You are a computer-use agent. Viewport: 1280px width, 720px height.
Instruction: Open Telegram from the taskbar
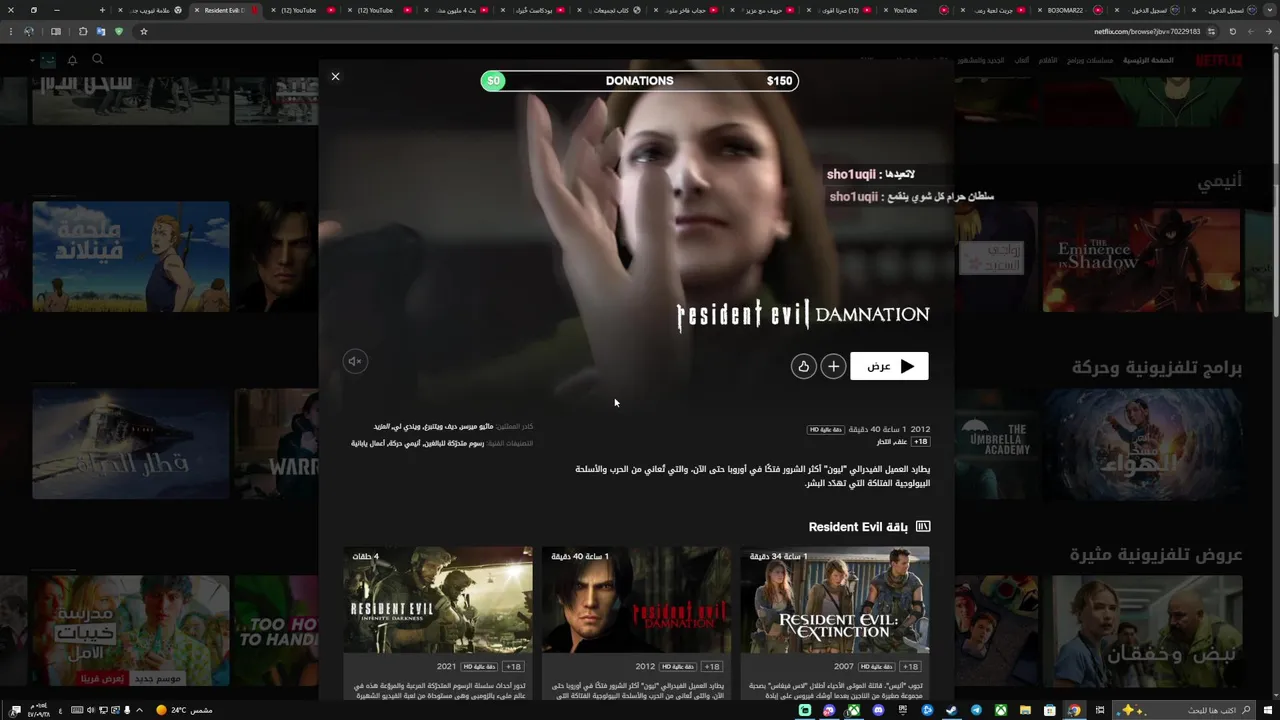click(976, 710)
